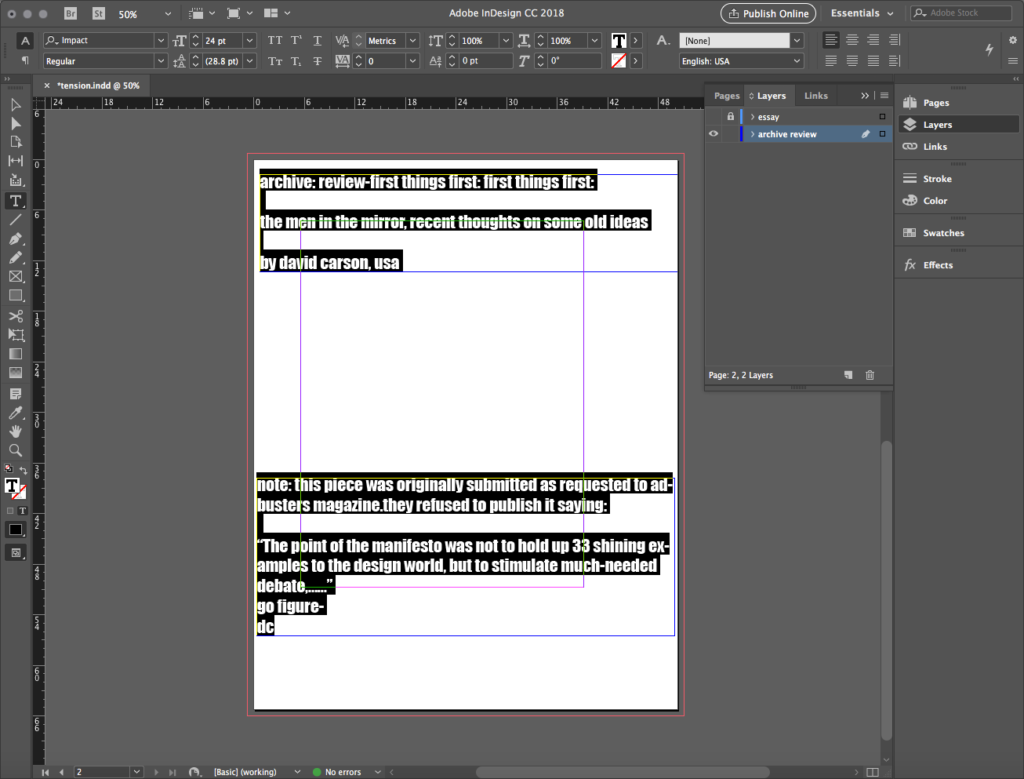Delete selected layer with trash icon
This screenshot has height=779, width=1024.
[869, 375]
